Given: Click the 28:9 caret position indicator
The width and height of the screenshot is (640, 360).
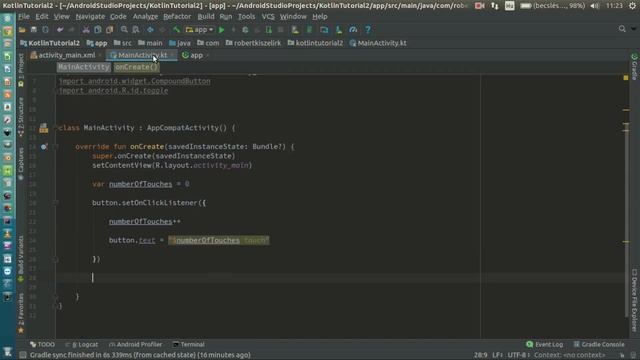Looking at the screenshot, I should click(480, 355).
